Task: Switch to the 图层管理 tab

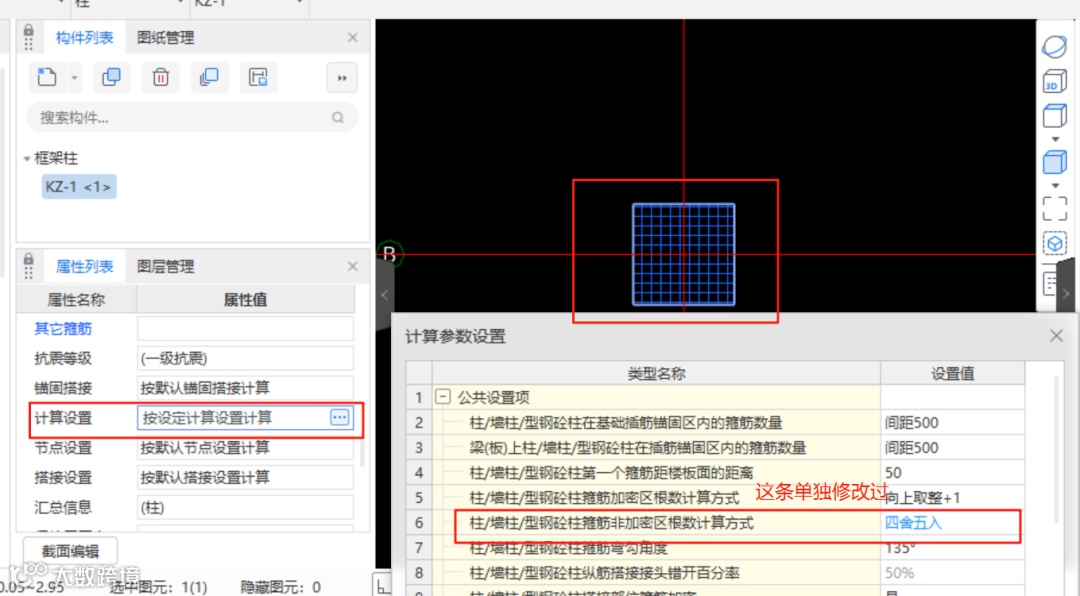Action: 165,266
